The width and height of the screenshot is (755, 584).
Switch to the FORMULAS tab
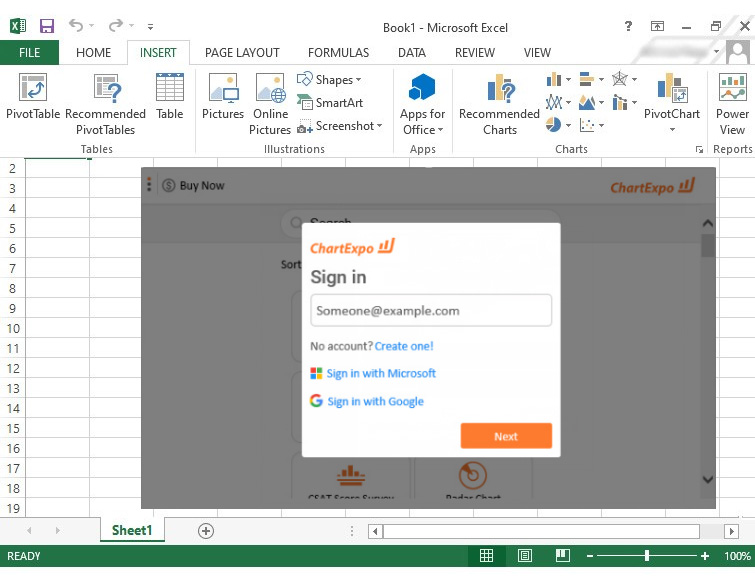338,52
